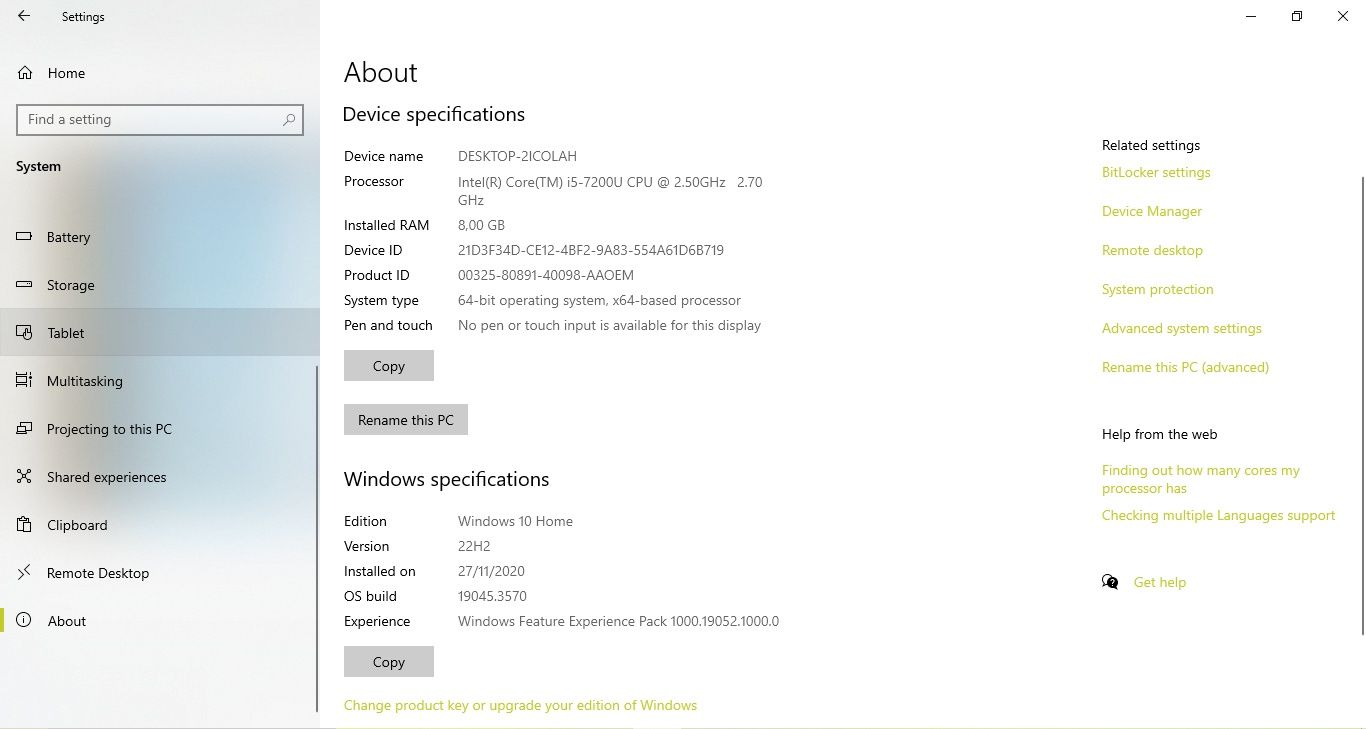The image size is (1366, 729).
Task: Open Checking multiple Languages support link
Action: point(1218,515)
